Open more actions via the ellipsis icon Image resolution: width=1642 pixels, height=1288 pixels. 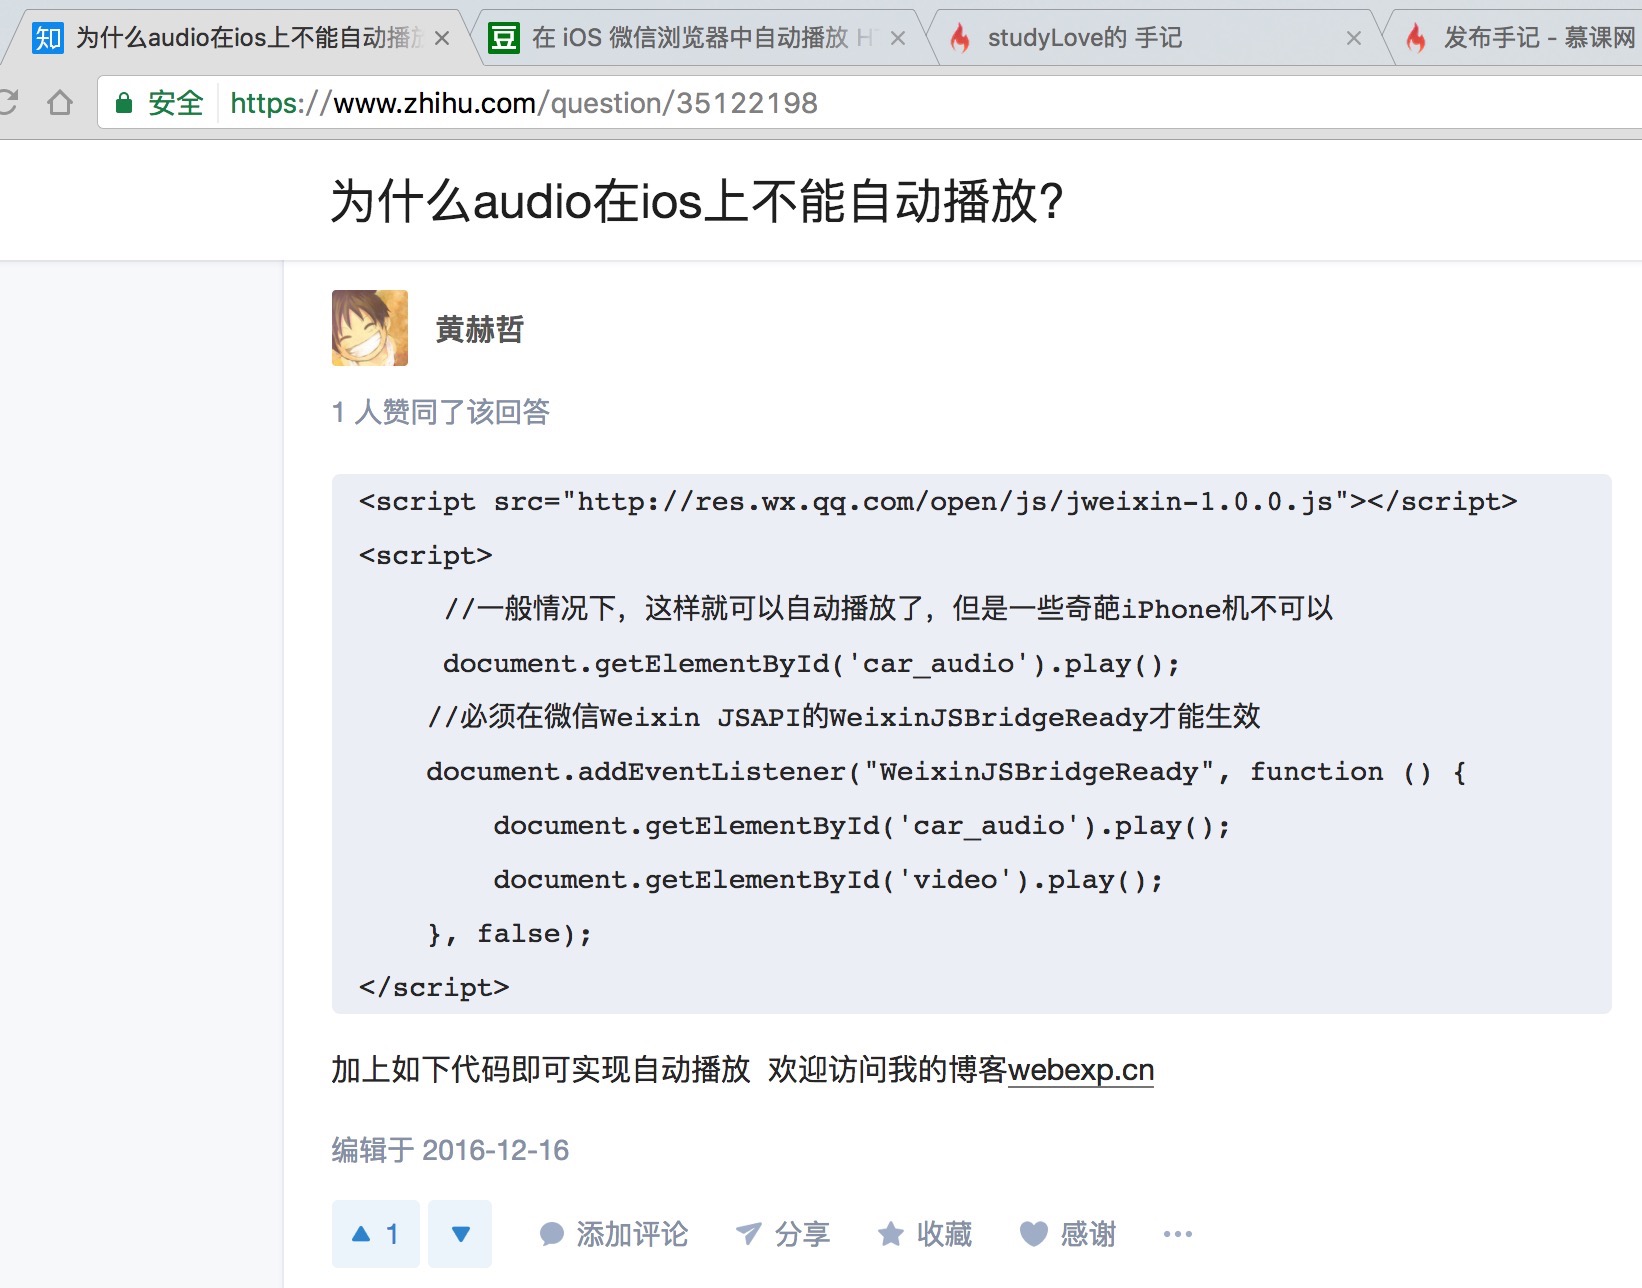coord(1176,1234)
